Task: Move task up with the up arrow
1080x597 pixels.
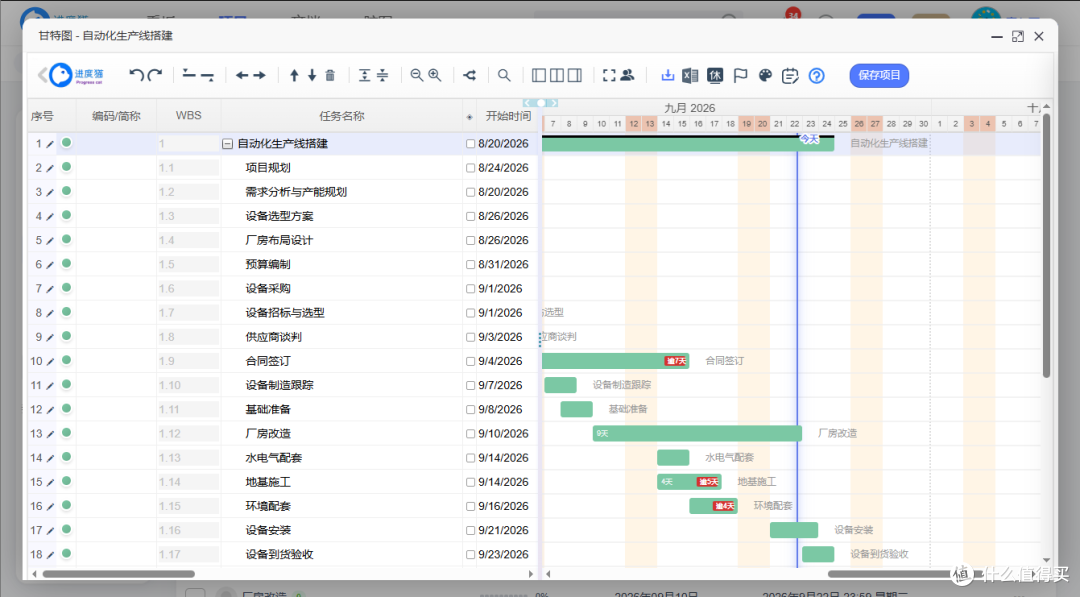Action: (x=294, y=75)
